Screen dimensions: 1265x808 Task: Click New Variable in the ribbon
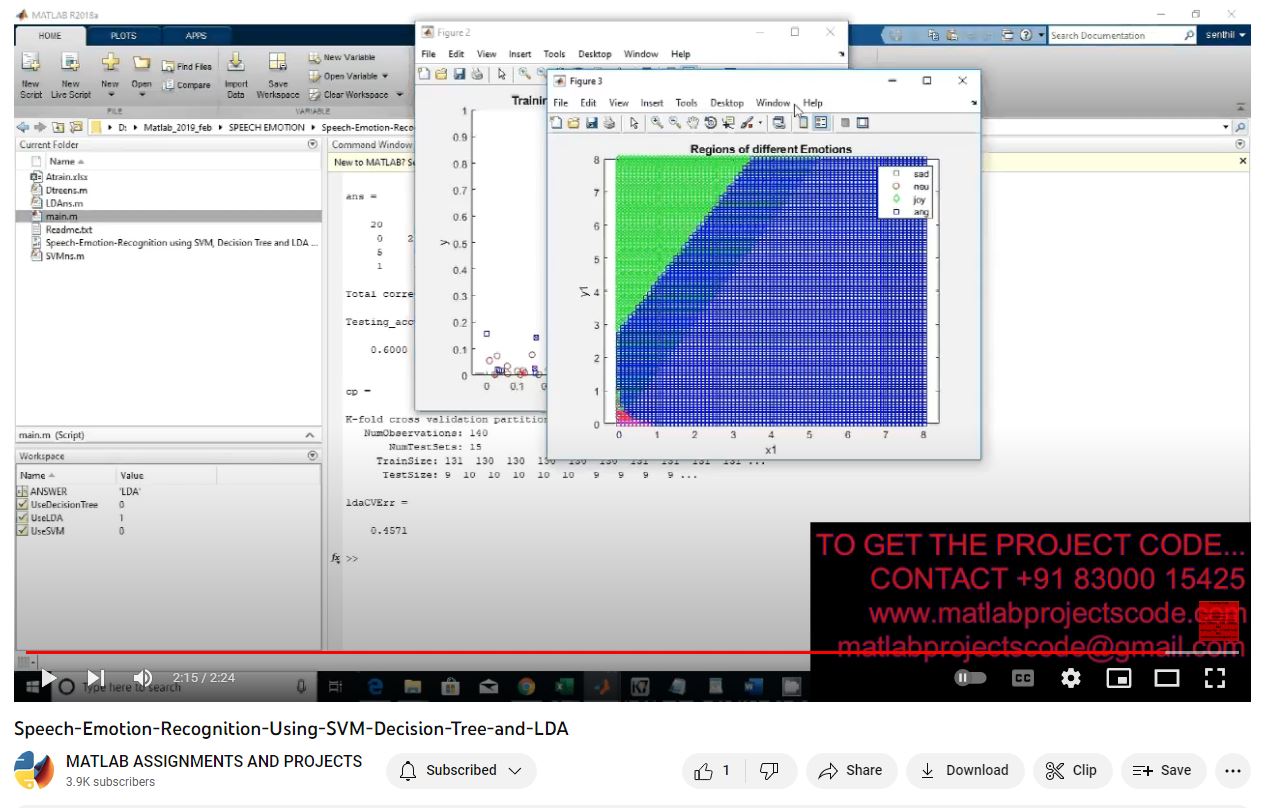point(342,58)
